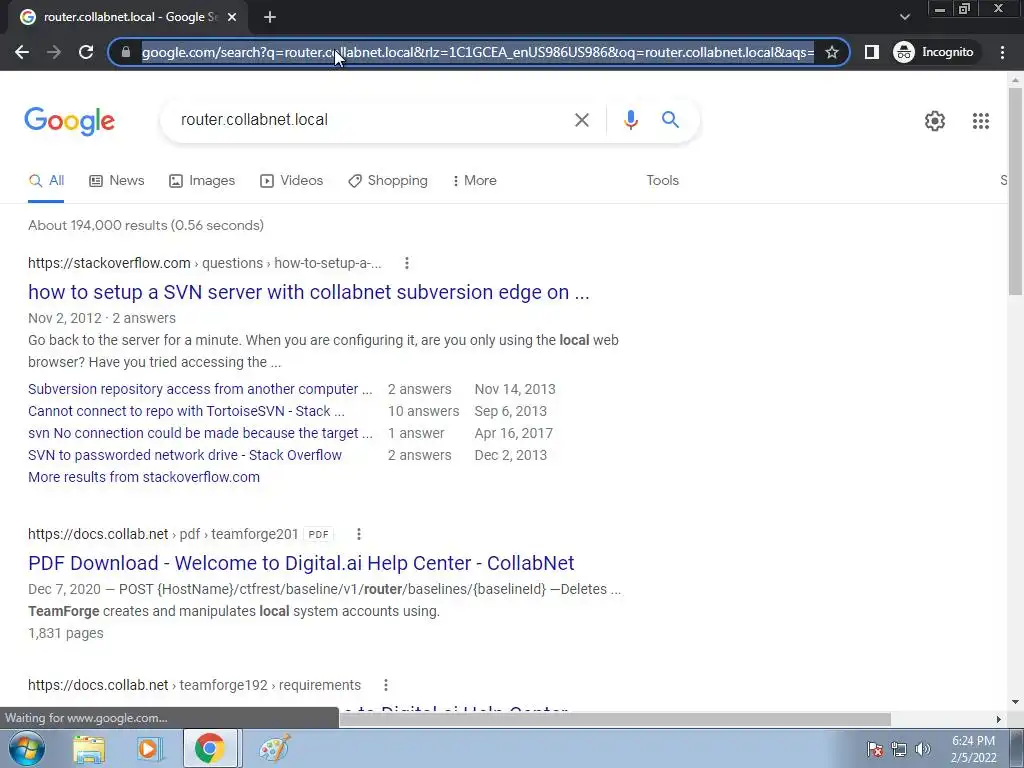The height and width of the screenshot is (768, 1024).
Task: Go back using the browser back arrow
Action: point(22,52)
